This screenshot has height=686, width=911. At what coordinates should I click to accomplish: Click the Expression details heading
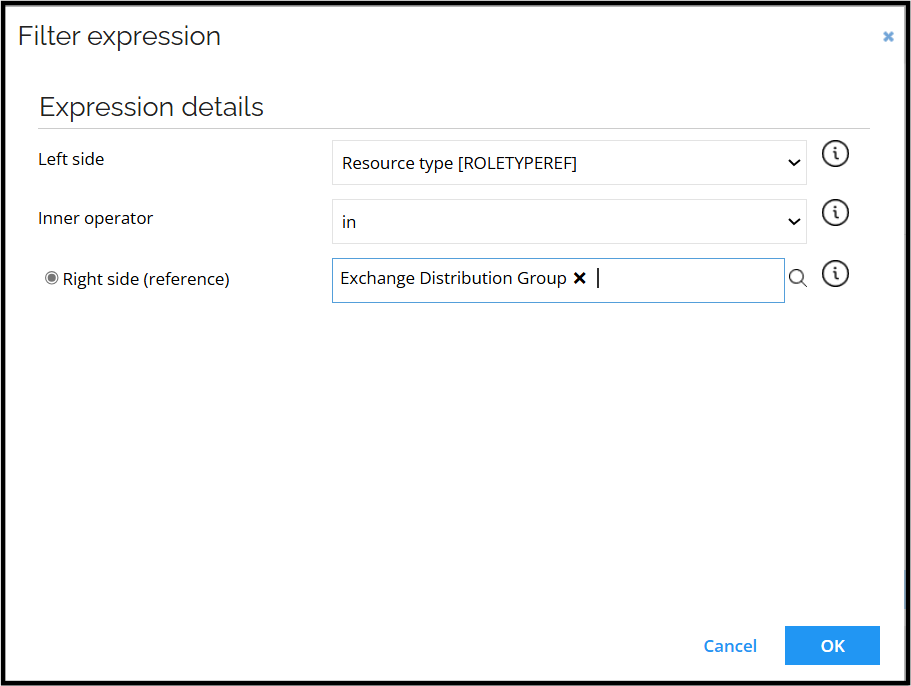[151, 107]
